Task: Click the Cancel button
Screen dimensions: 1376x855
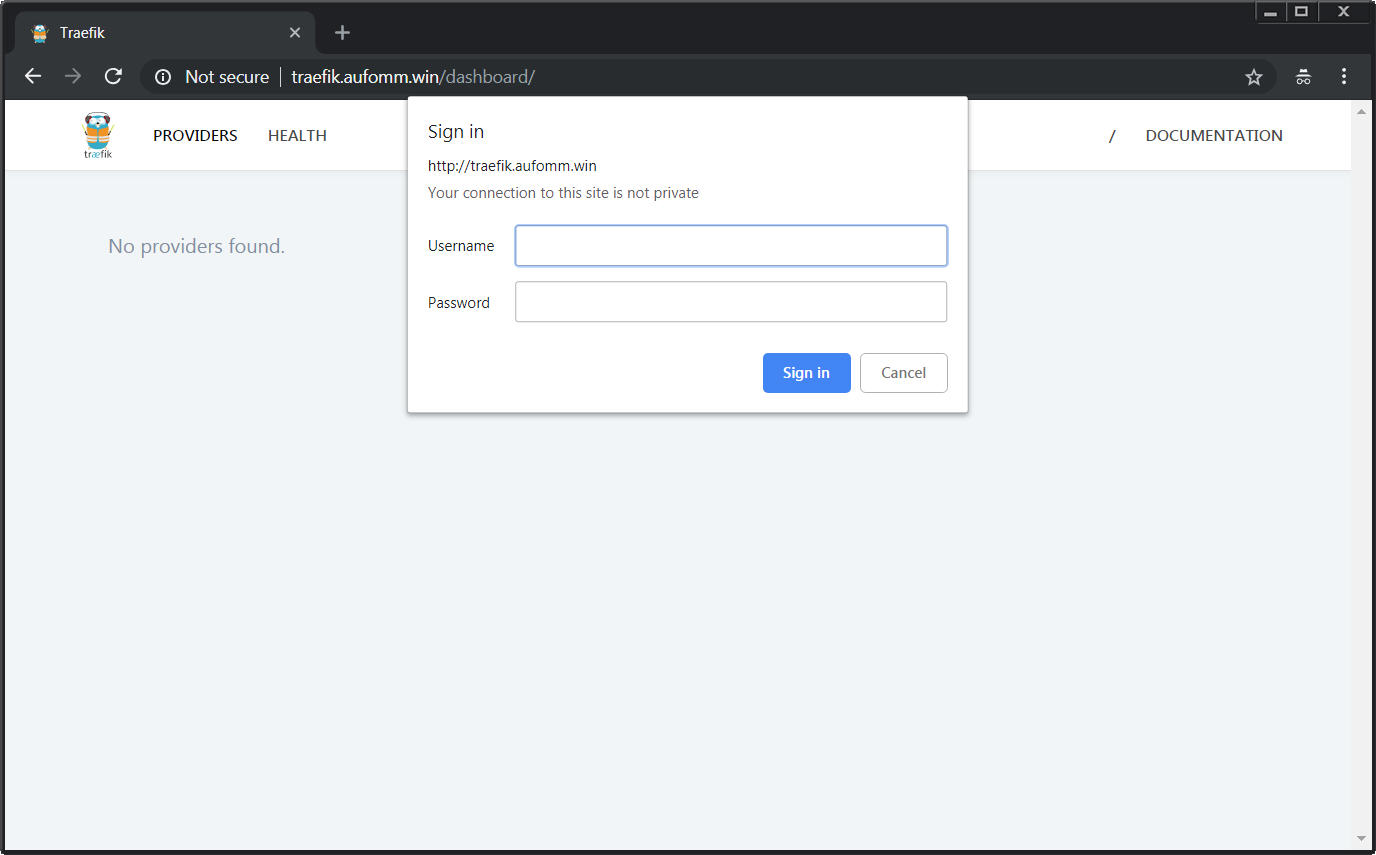Action: pyautogui.click(x=903, y=372)
